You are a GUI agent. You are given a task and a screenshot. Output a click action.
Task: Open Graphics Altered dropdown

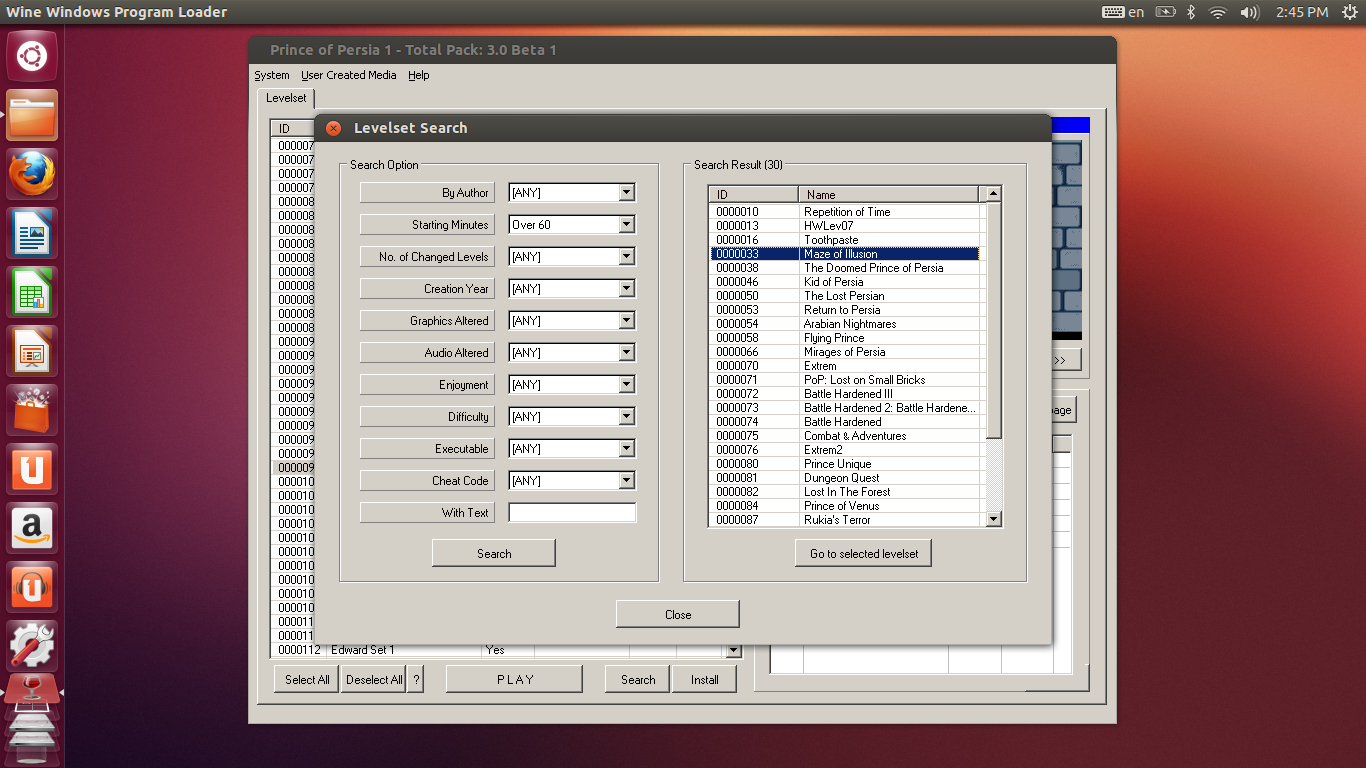pyautogui.click(x=626, y=321)
